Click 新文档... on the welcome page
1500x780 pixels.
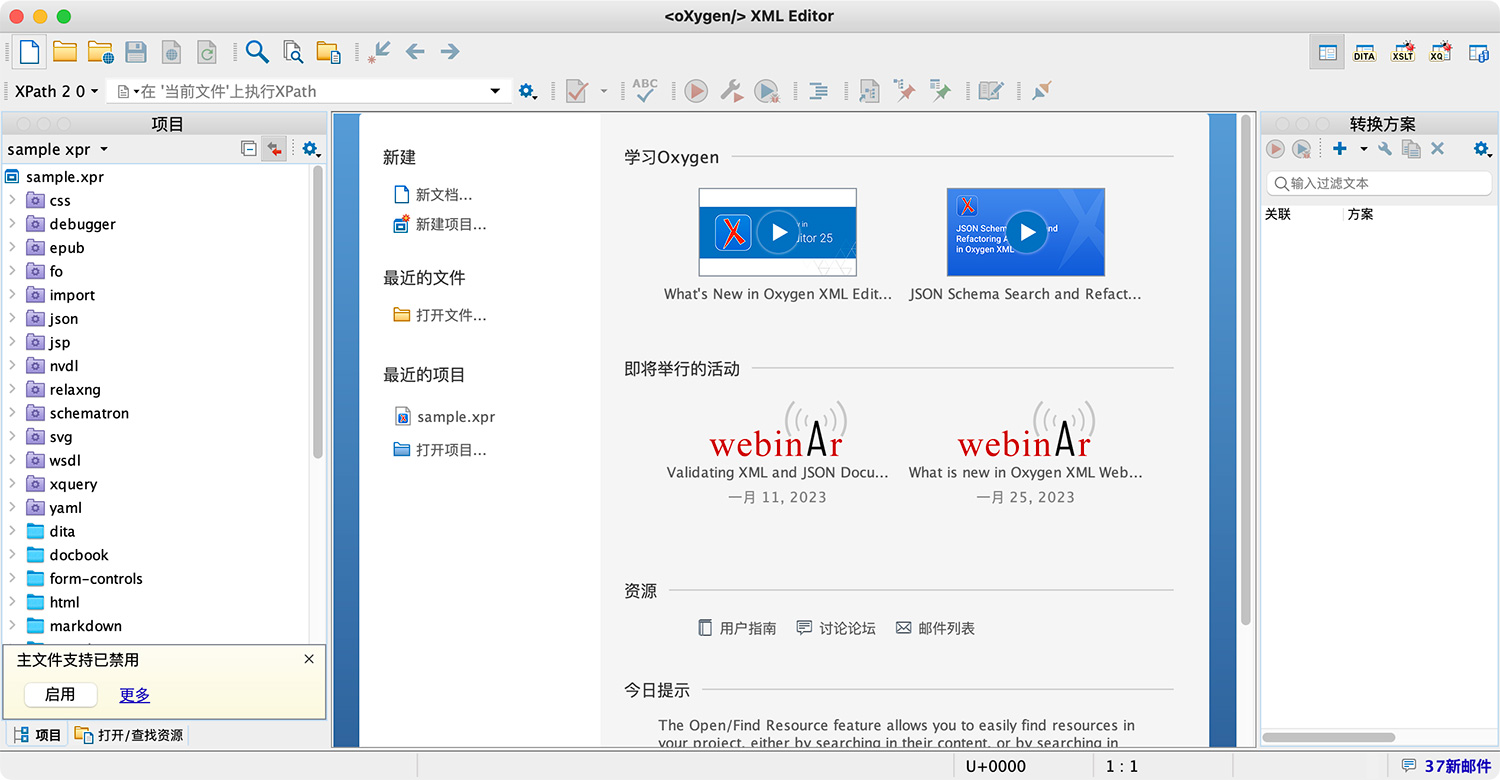click(433, 195)
